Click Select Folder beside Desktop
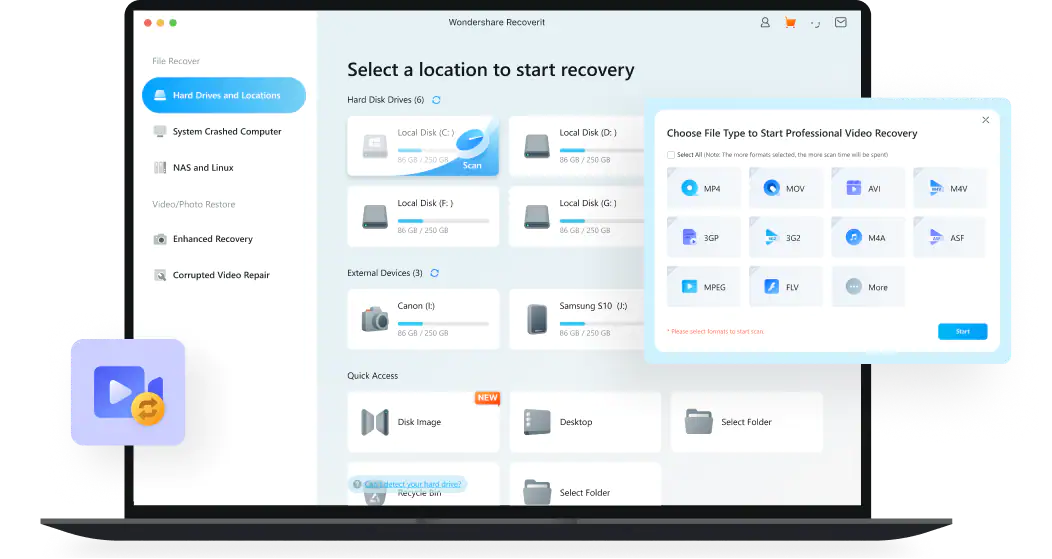Viewport: 1052px width, 559px height. pos(747,422)
